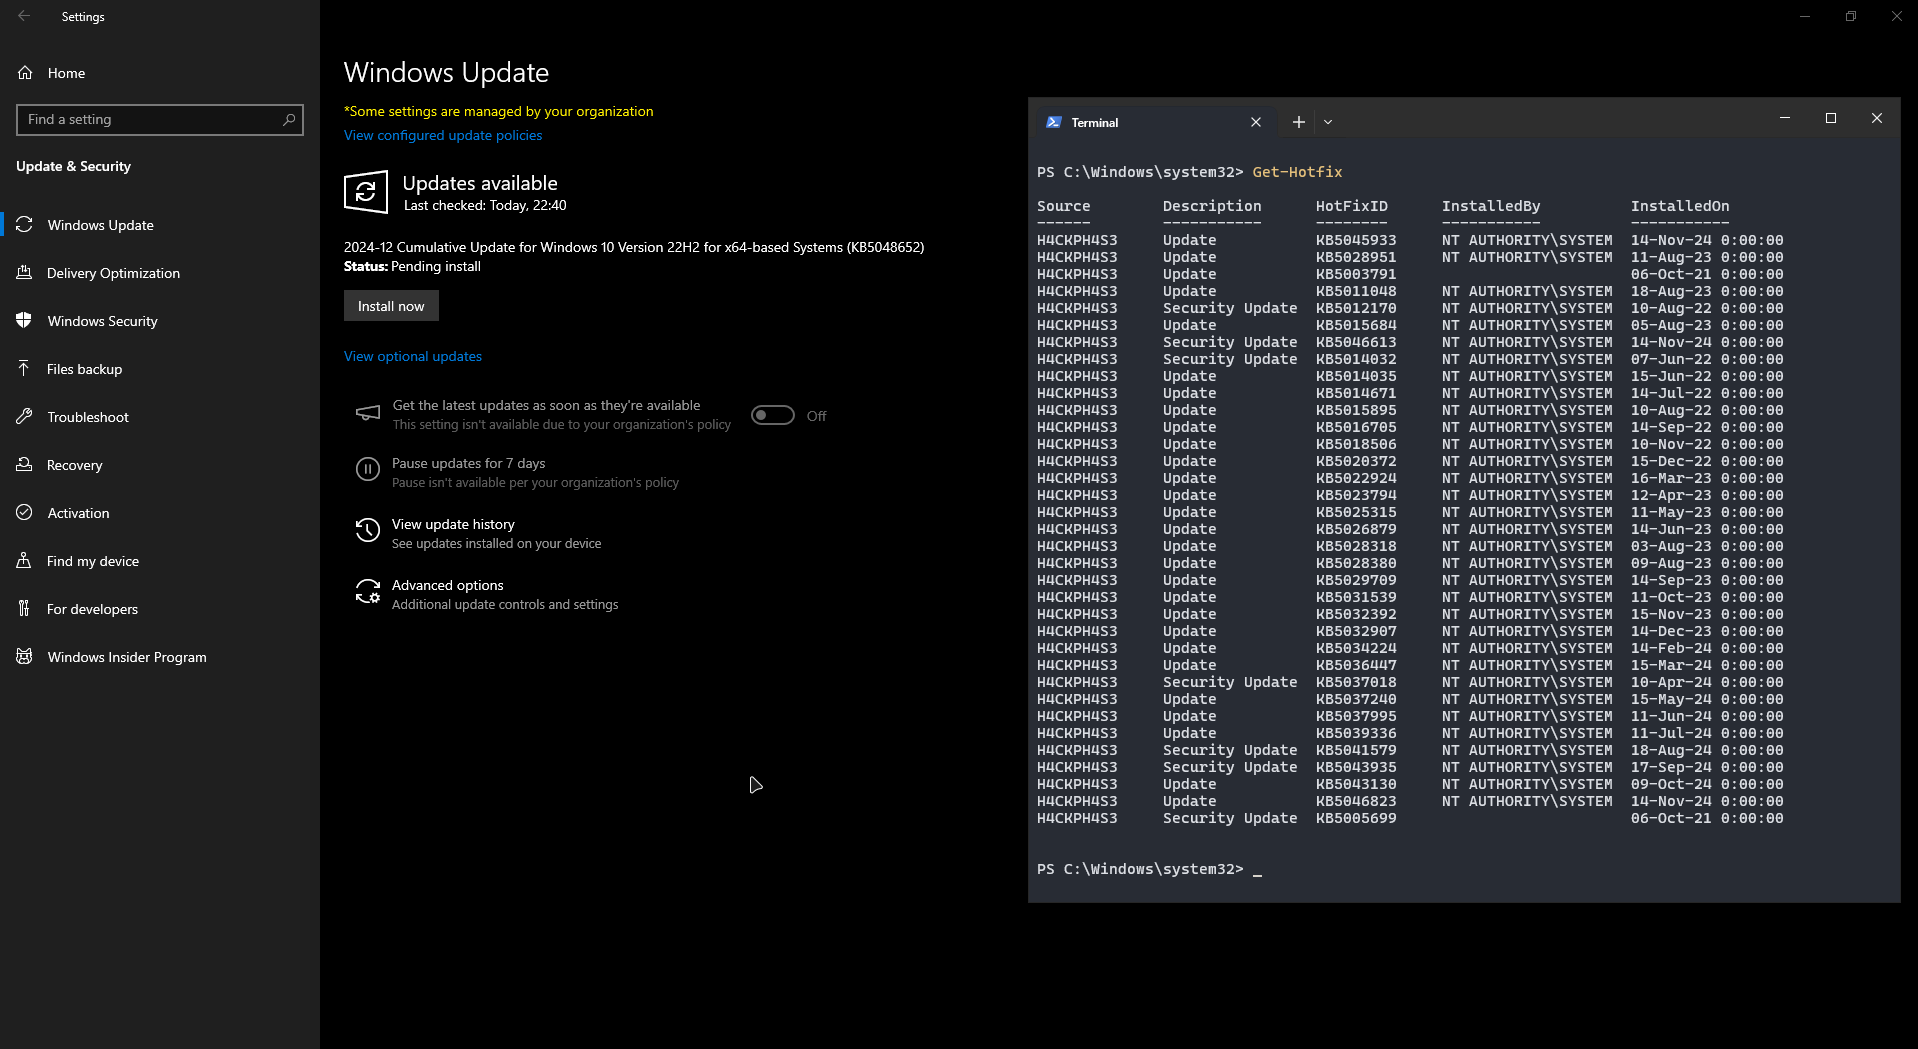Click the Status: Pending install text

(x=412, y=266)
